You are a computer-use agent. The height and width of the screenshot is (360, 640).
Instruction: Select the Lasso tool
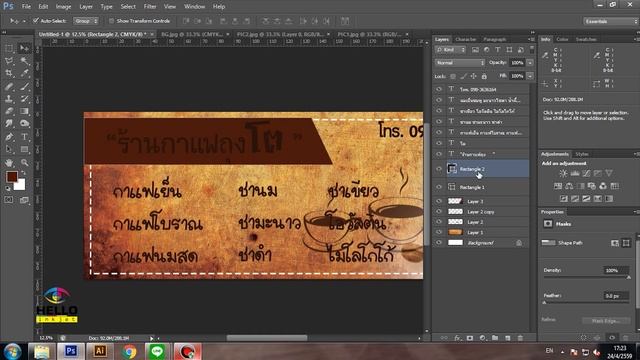9,61
